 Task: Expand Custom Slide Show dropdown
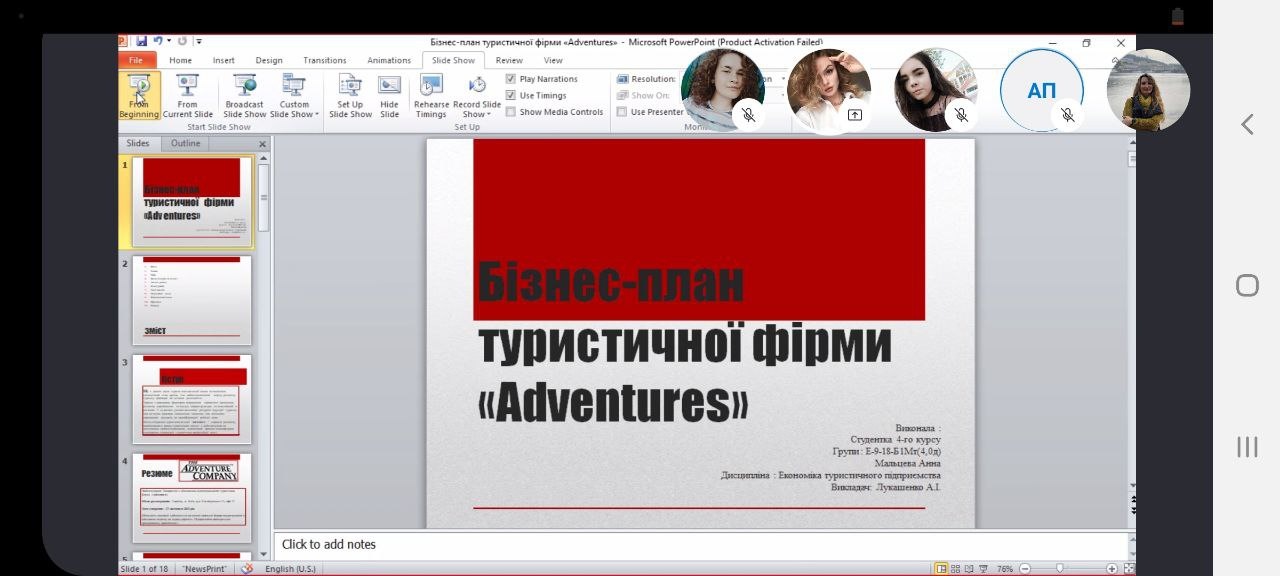click(294, 108)
